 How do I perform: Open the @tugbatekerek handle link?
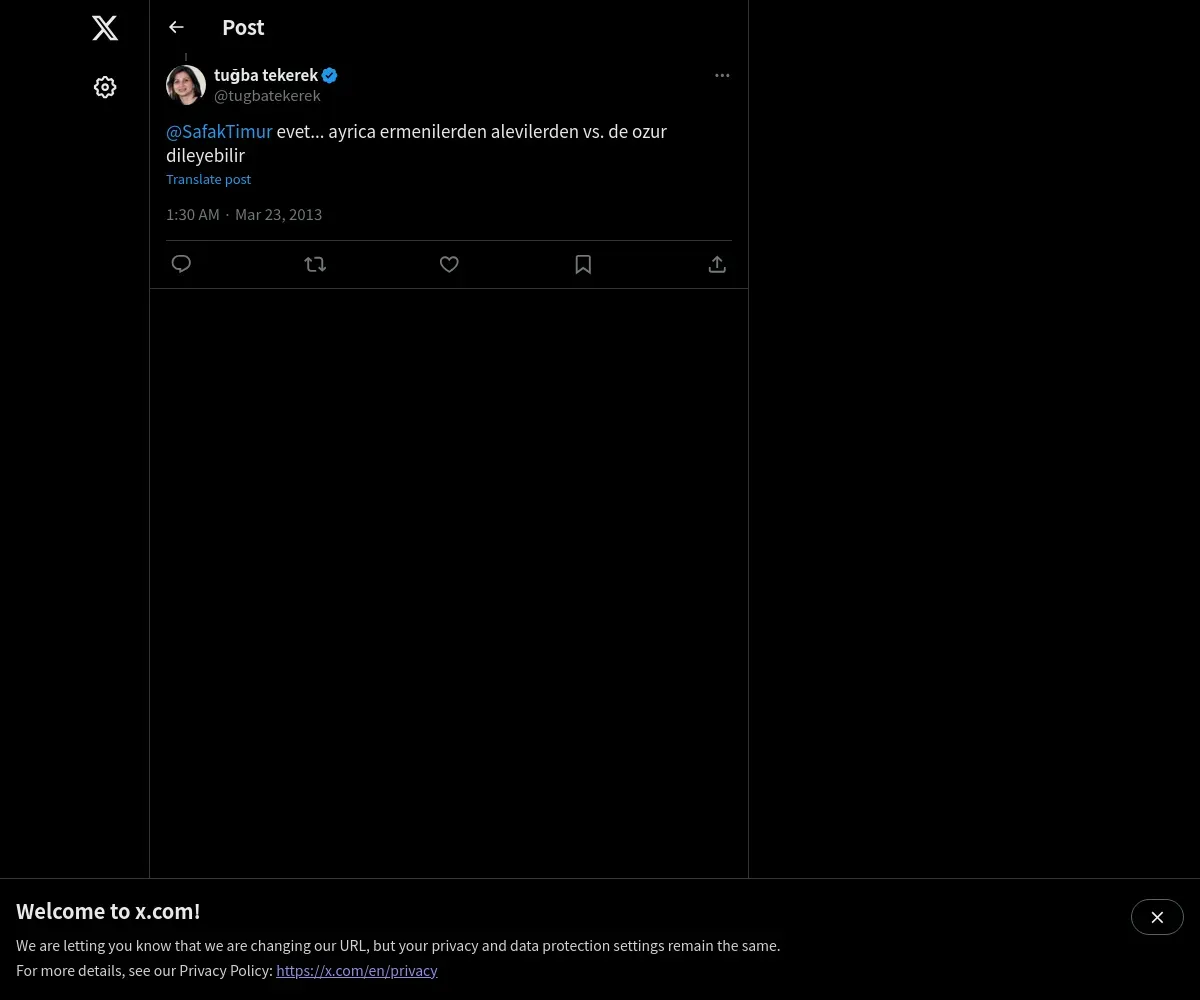click(267, 96)
